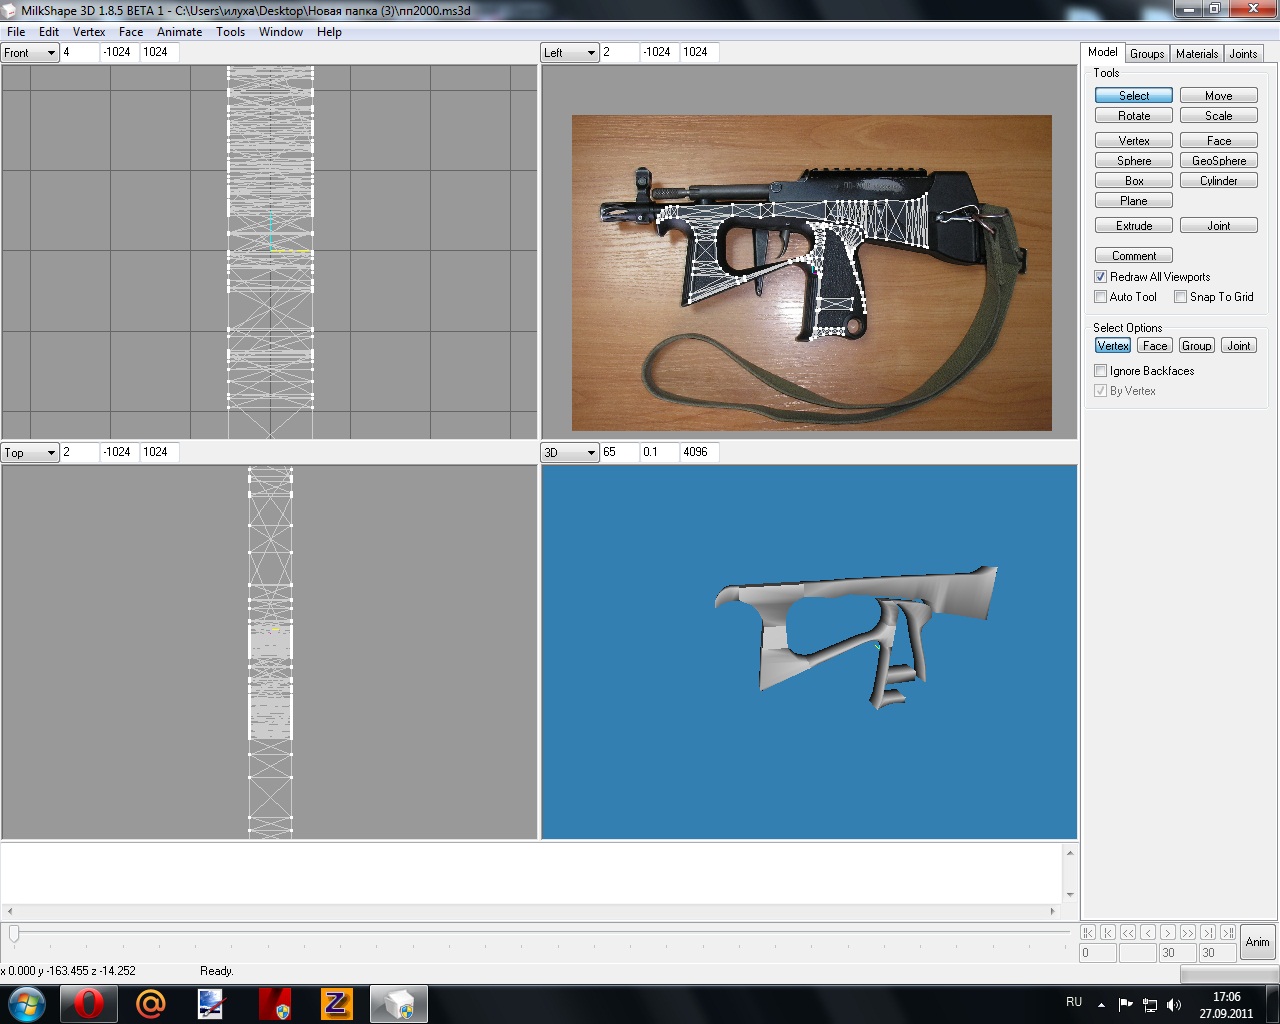This screenshot has height=1024, width=1280.
Task: Enable the Auto Tool checkbox
Action: [x=1101, y=297]
